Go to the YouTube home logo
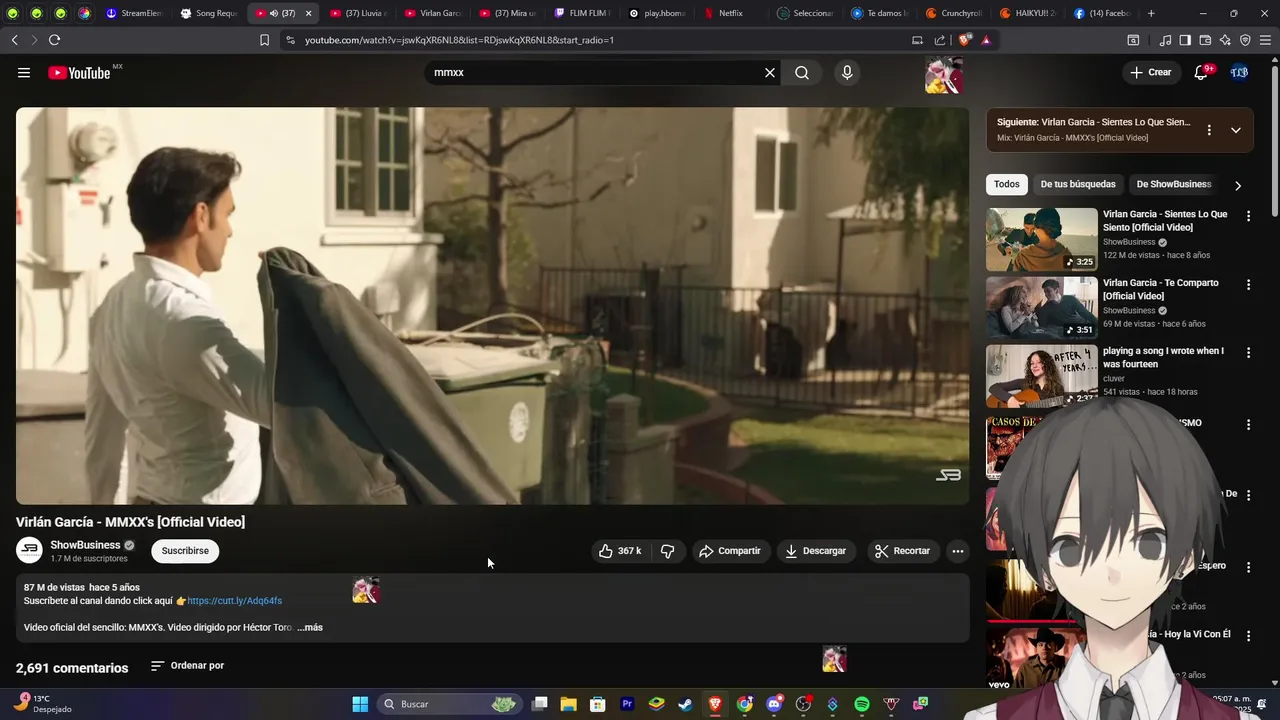This screenshot has height=720, width=1280. pos(79,73)
